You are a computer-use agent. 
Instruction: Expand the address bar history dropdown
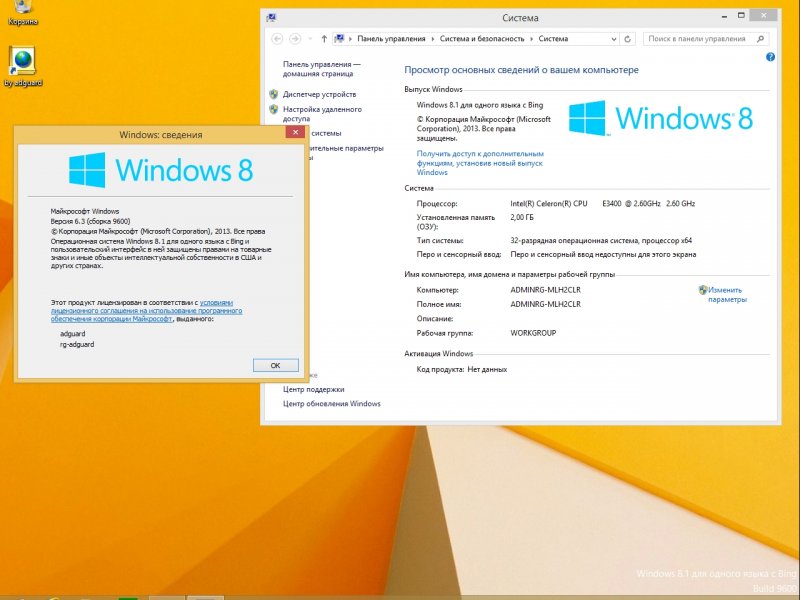click(x=614, y=39)
